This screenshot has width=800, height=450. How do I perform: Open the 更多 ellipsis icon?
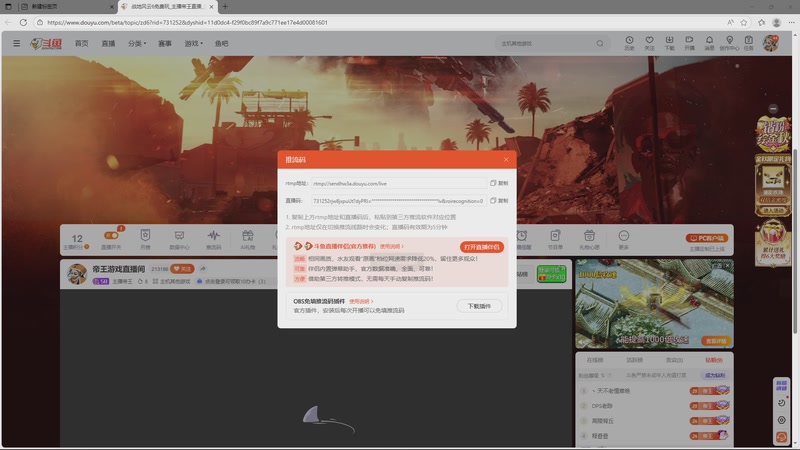[x=623, y=239]
